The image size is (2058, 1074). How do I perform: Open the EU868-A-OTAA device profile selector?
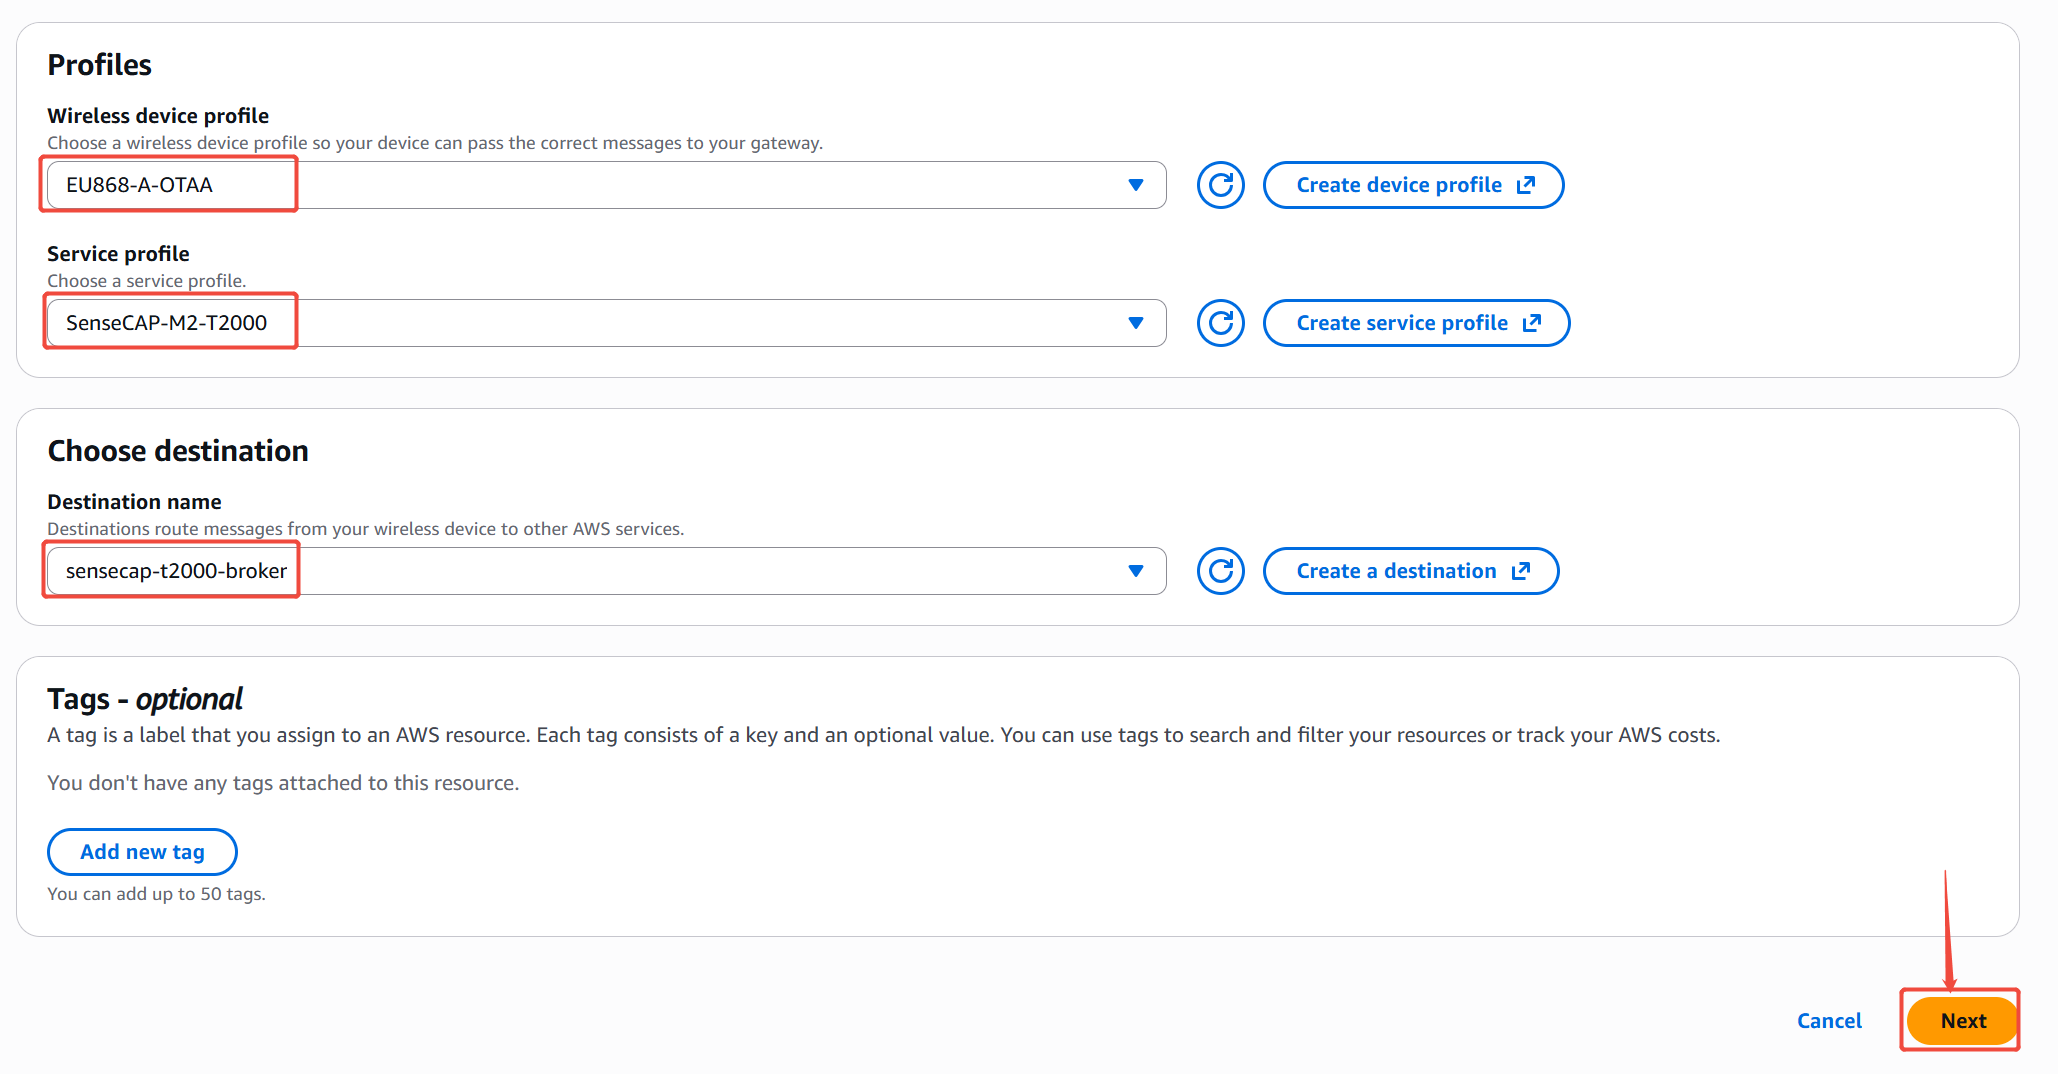[600, 185]
